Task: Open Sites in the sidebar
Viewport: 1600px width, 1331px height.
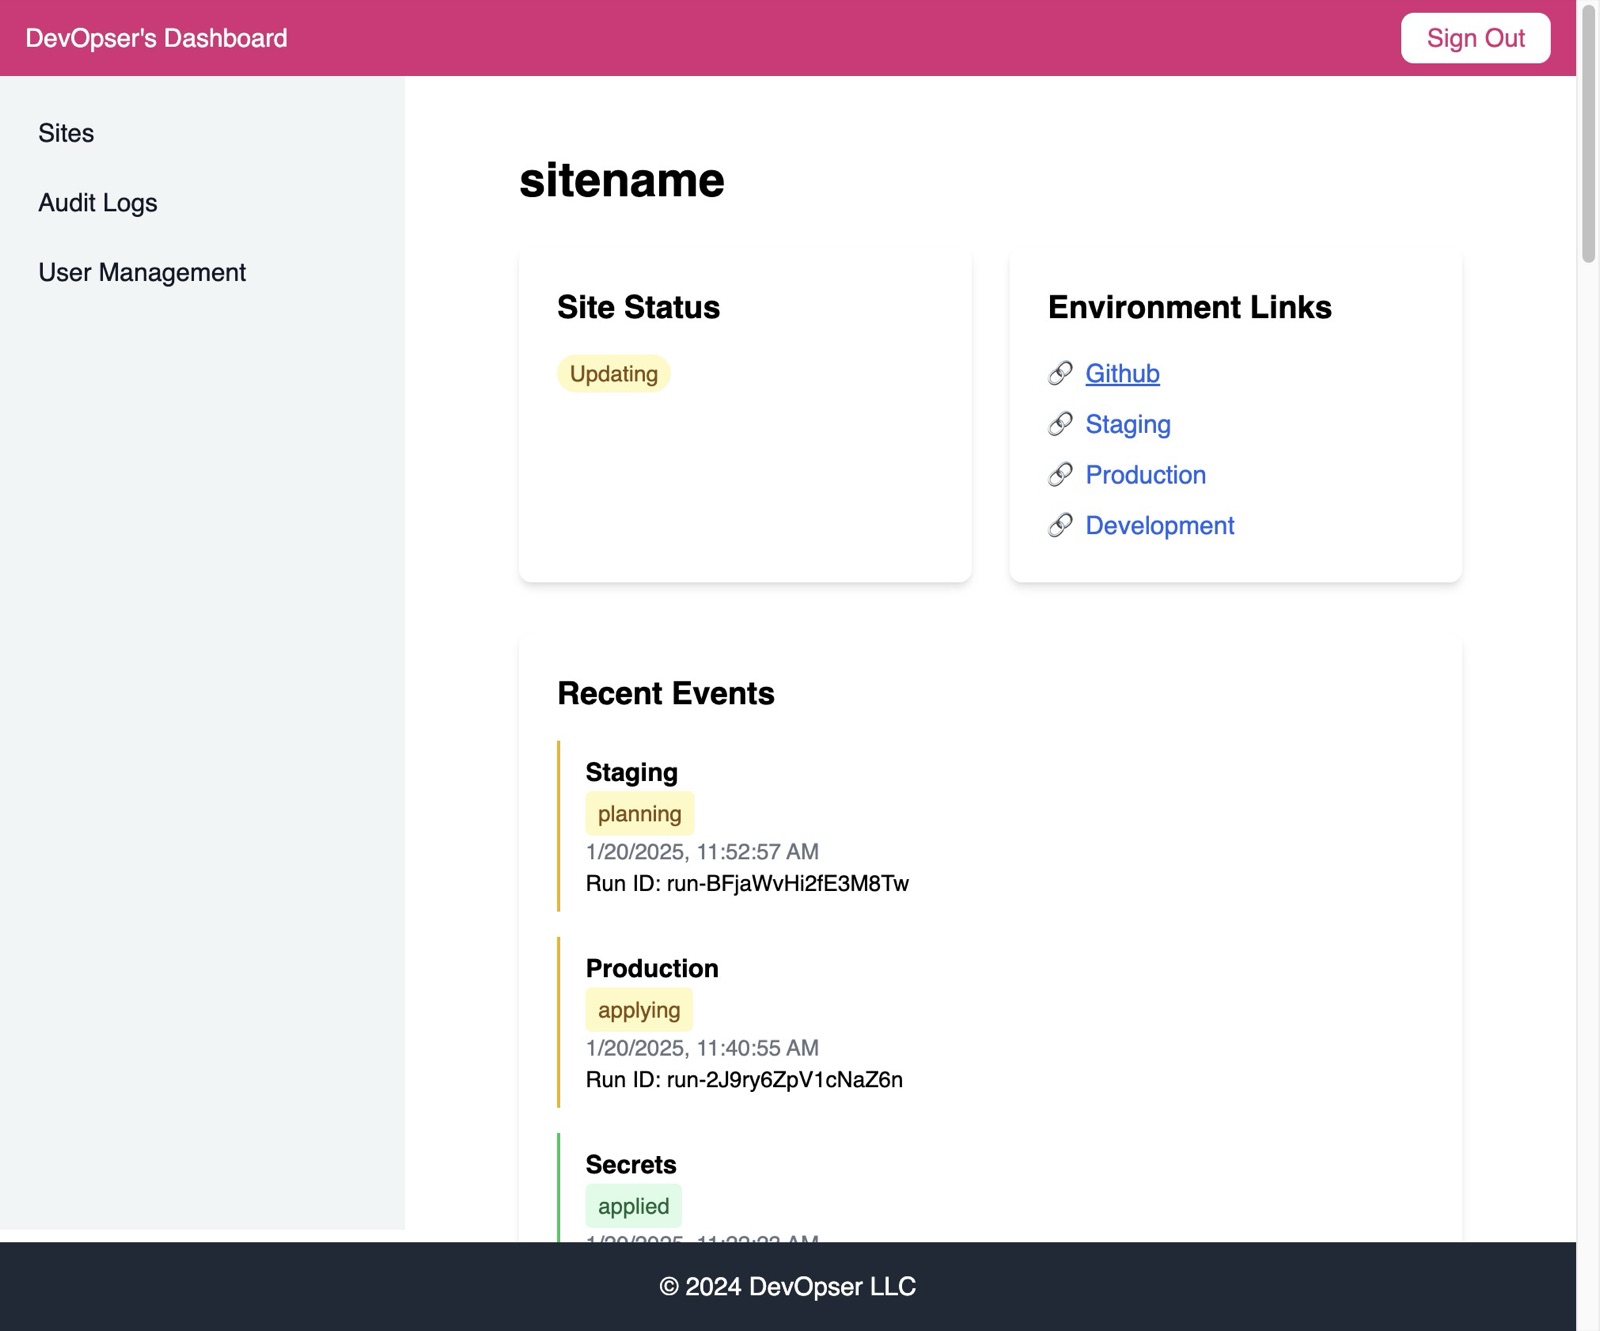Action: tap(66, 133)
